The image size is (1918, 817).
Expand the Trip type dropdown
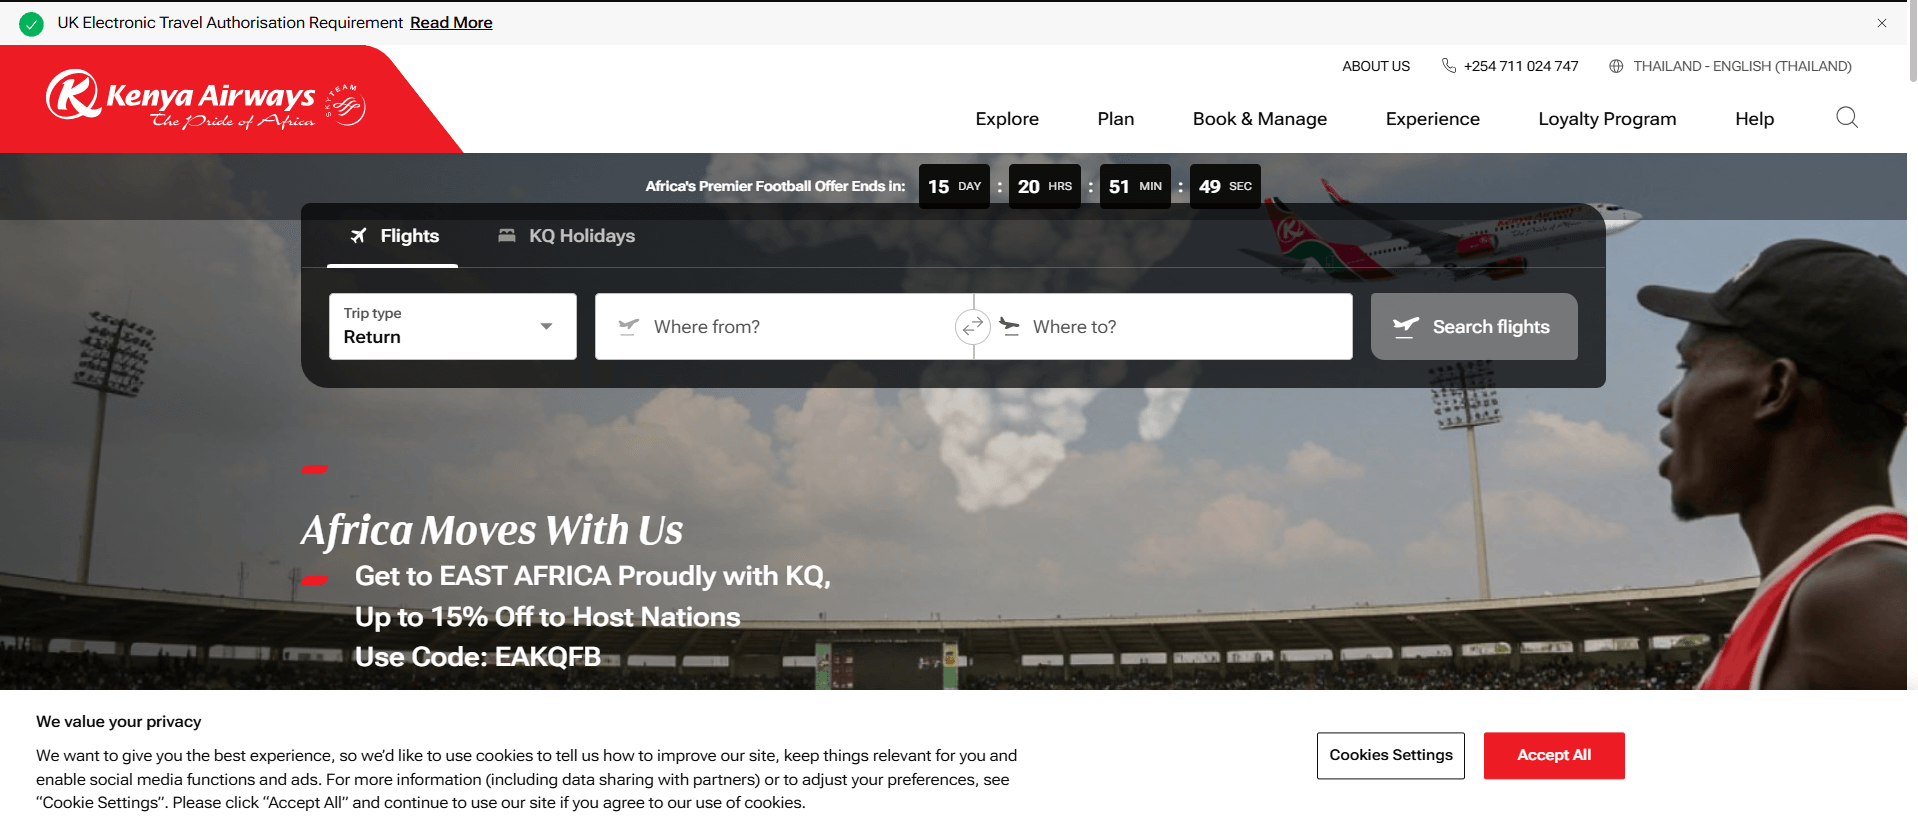click(x=452, y=326)
